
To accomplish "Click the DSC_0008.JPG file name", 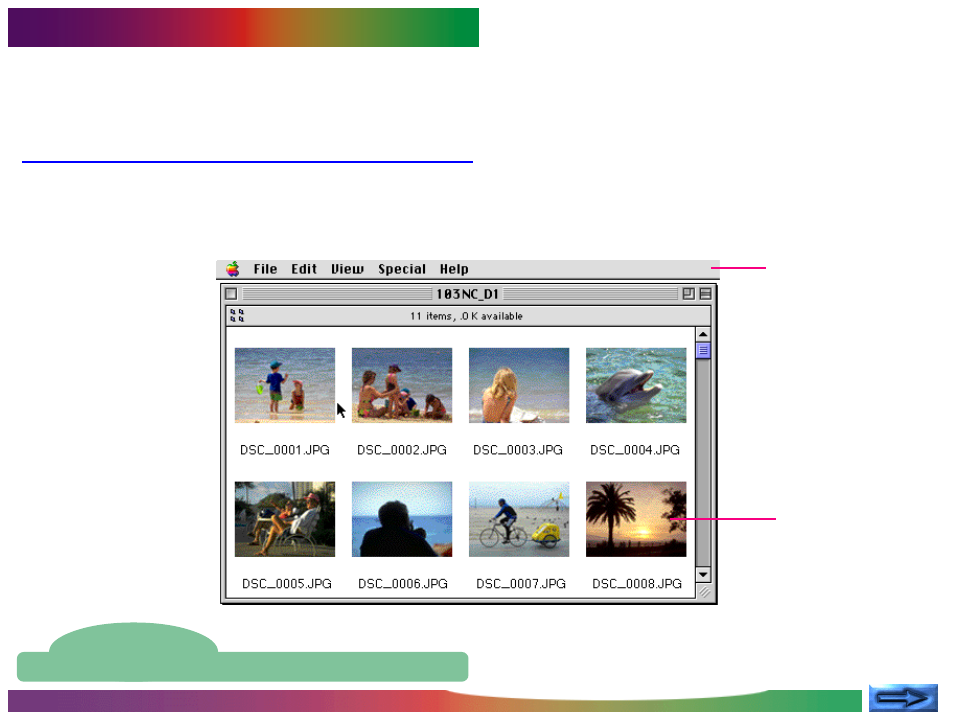I will click(x=637, y=584).
